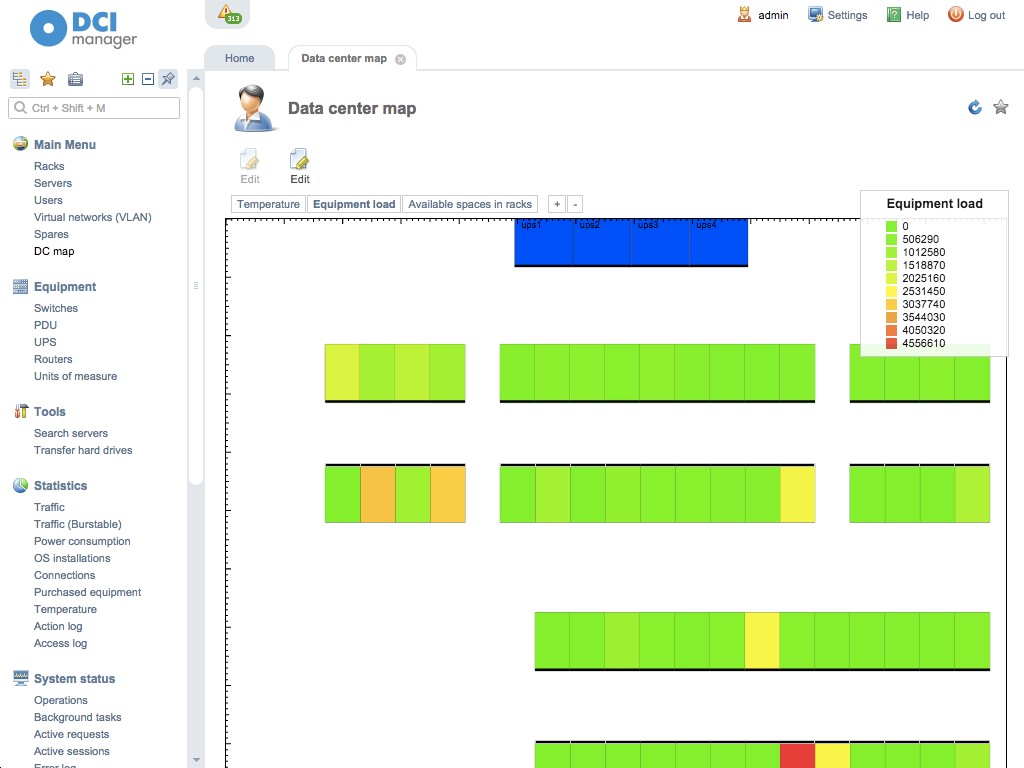Switch the map to Temperature view

point(267,203)
